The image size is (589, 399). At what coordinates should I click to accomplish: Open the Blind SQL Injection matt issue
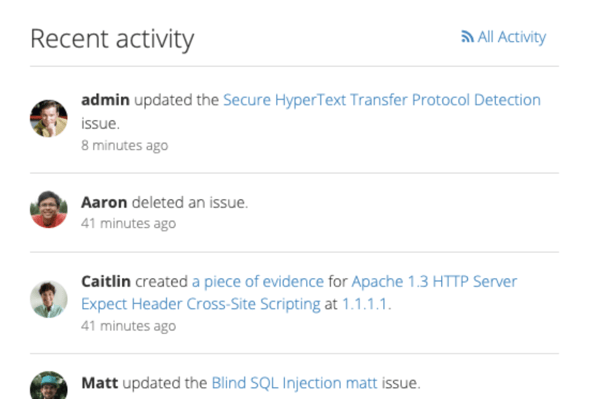tap(294, 383)
